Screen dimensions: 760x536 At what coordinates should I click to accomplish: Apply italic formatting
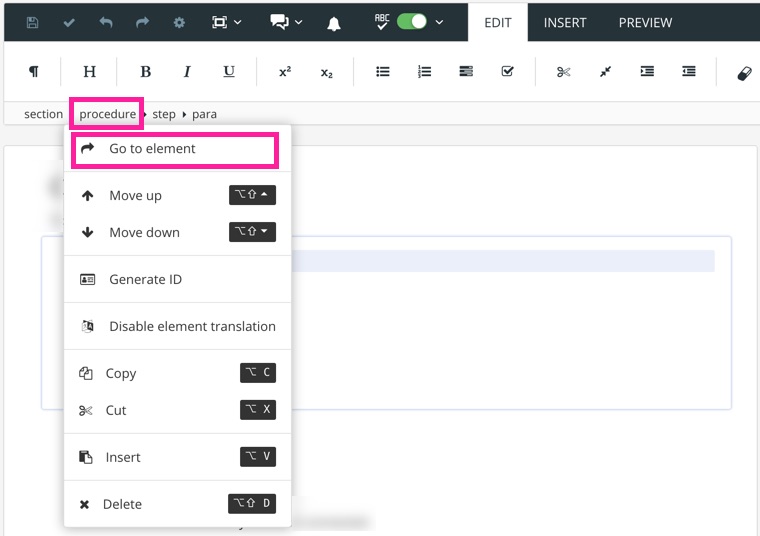click(x=187, y=72)
